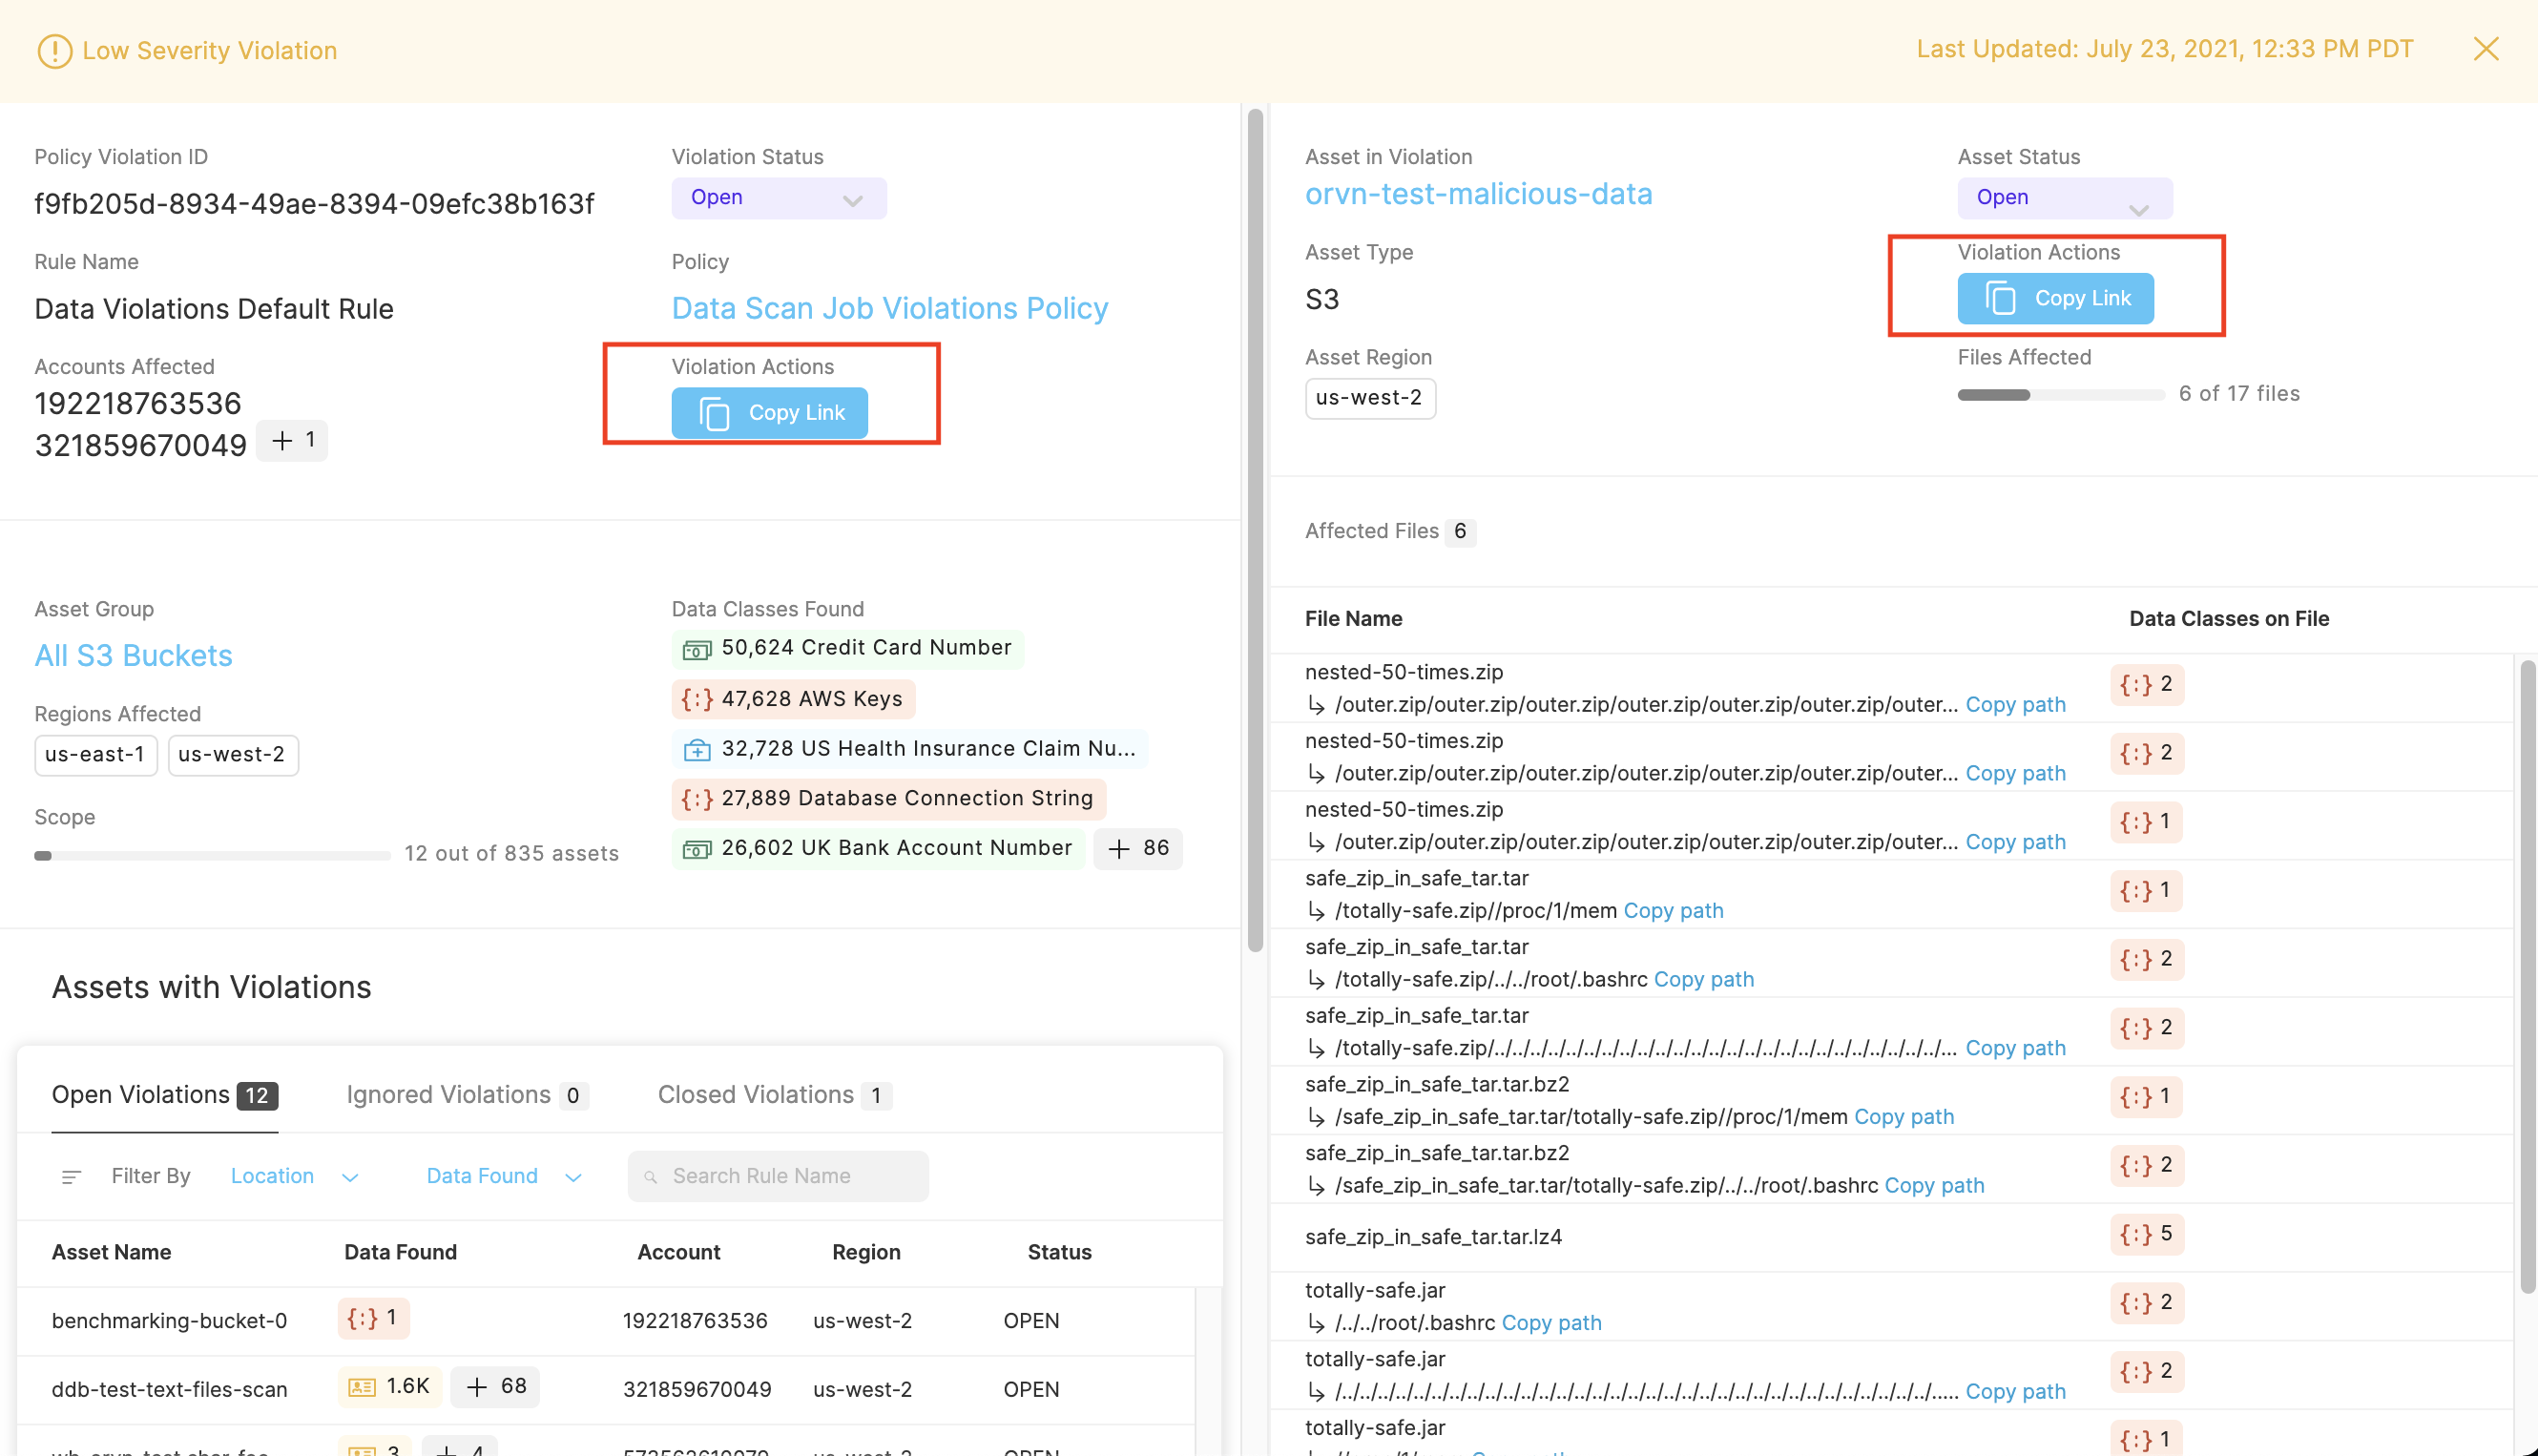Click the Search Rule Name field
This screenshot has height=1456, width=2538.
pyautogui.click(x=778, y=1177)
